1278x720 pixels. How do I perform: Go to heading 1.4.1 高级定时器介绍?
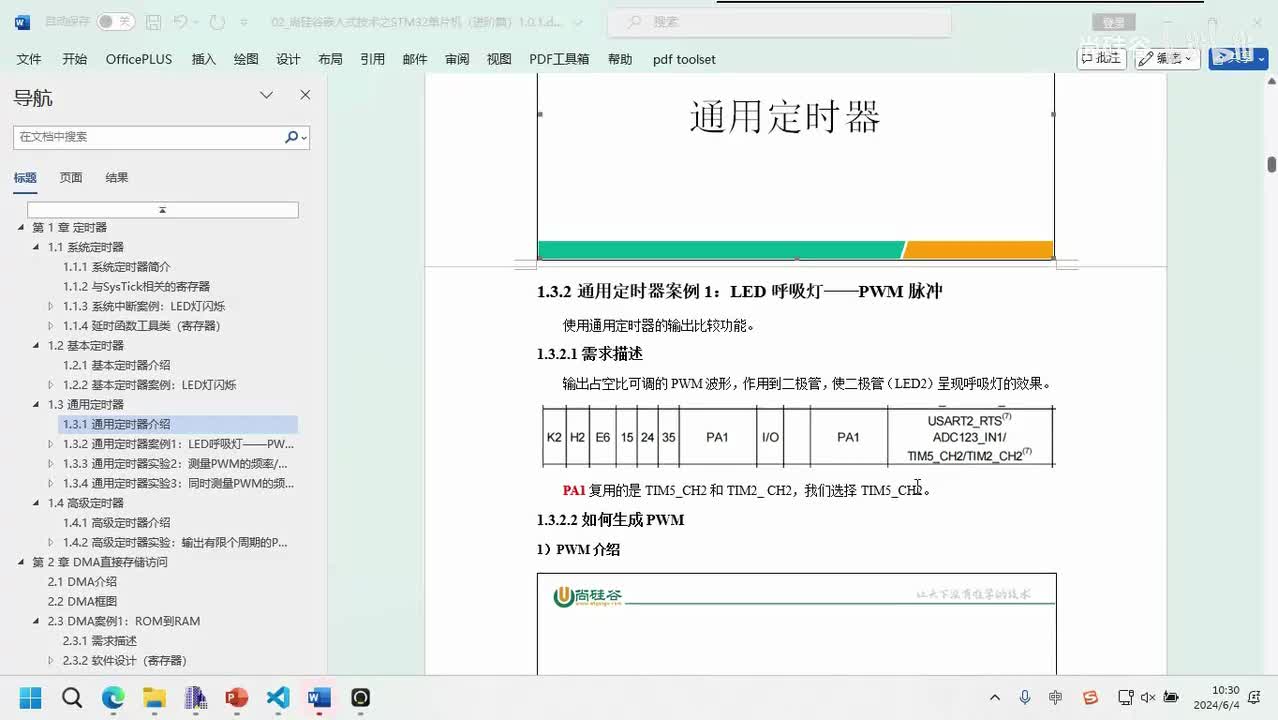tap(117, 523)
